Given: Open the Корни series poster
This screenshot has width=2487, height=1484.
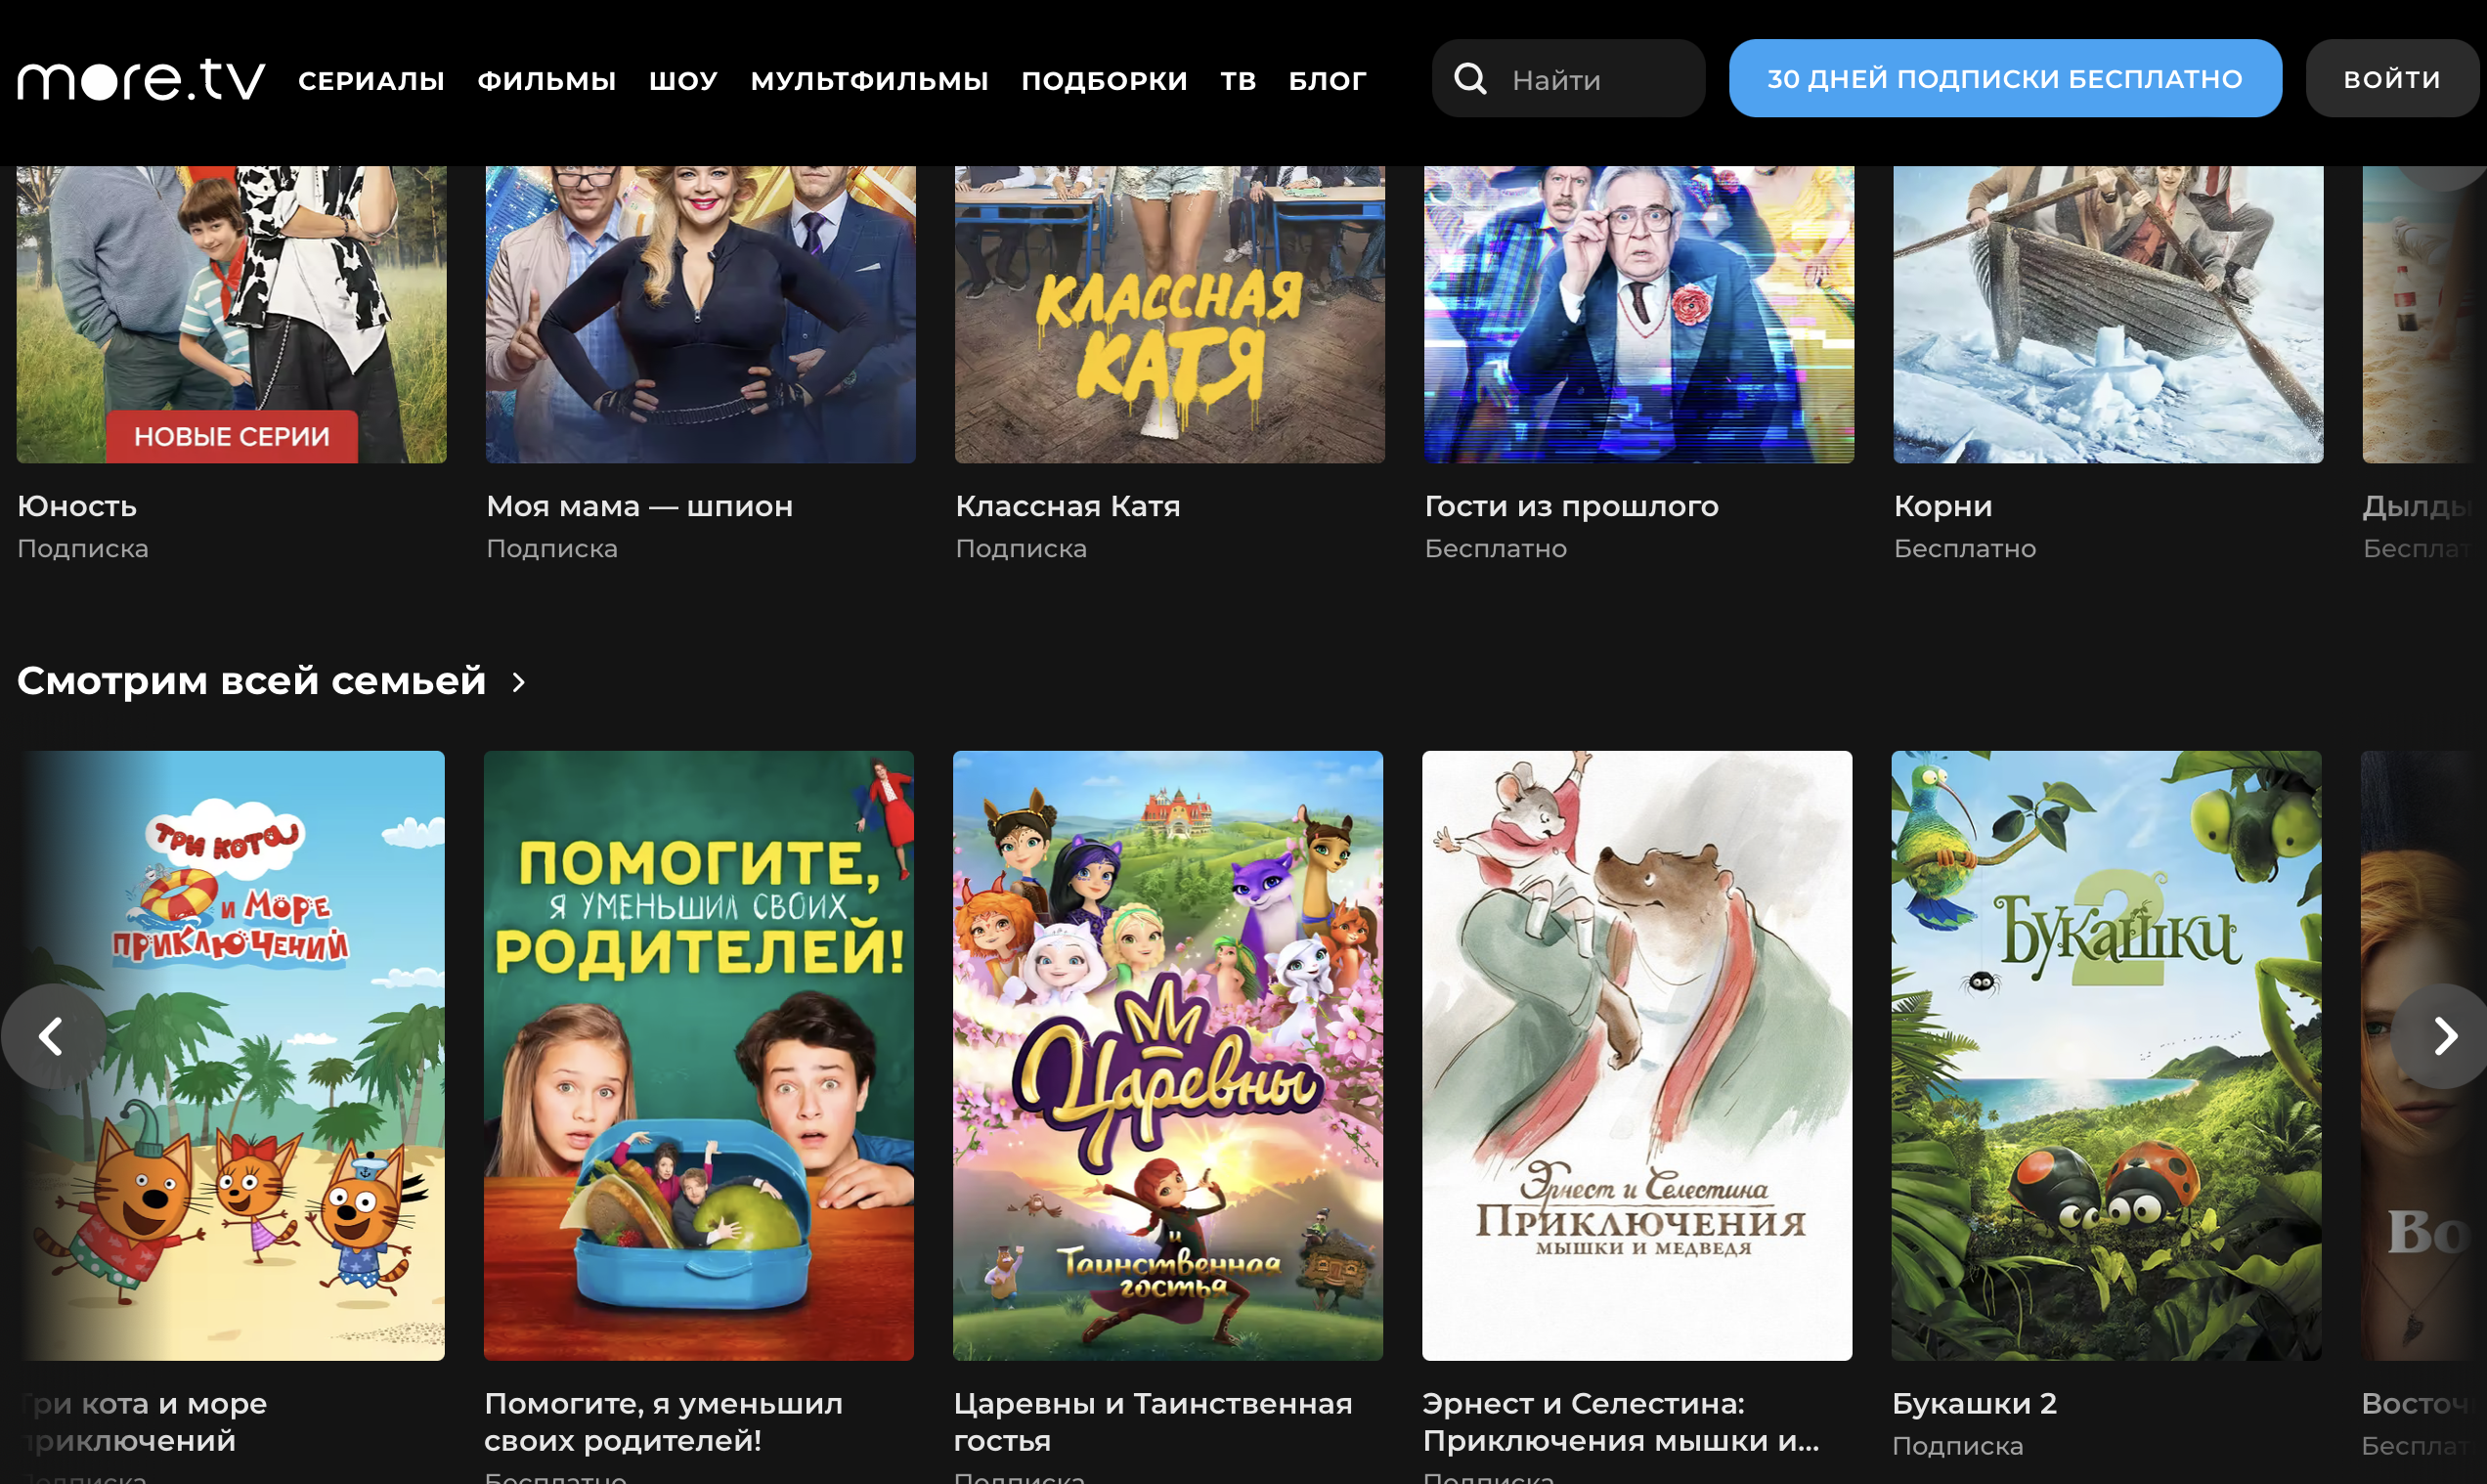Looking at the screenshot, I should [2108, 314].
